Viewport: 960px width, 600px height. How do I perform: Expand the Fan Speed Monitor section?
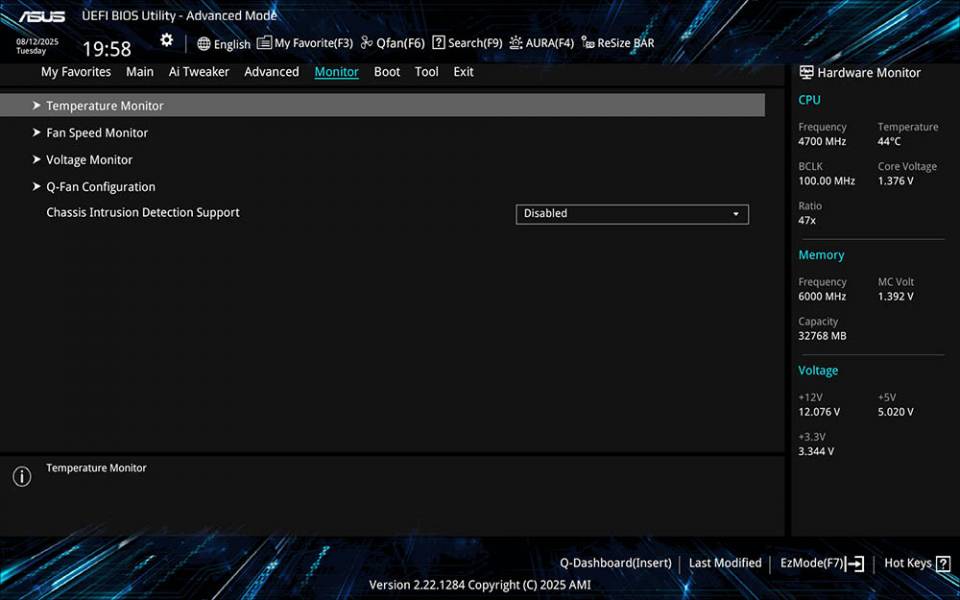click(x=97, y=132)
